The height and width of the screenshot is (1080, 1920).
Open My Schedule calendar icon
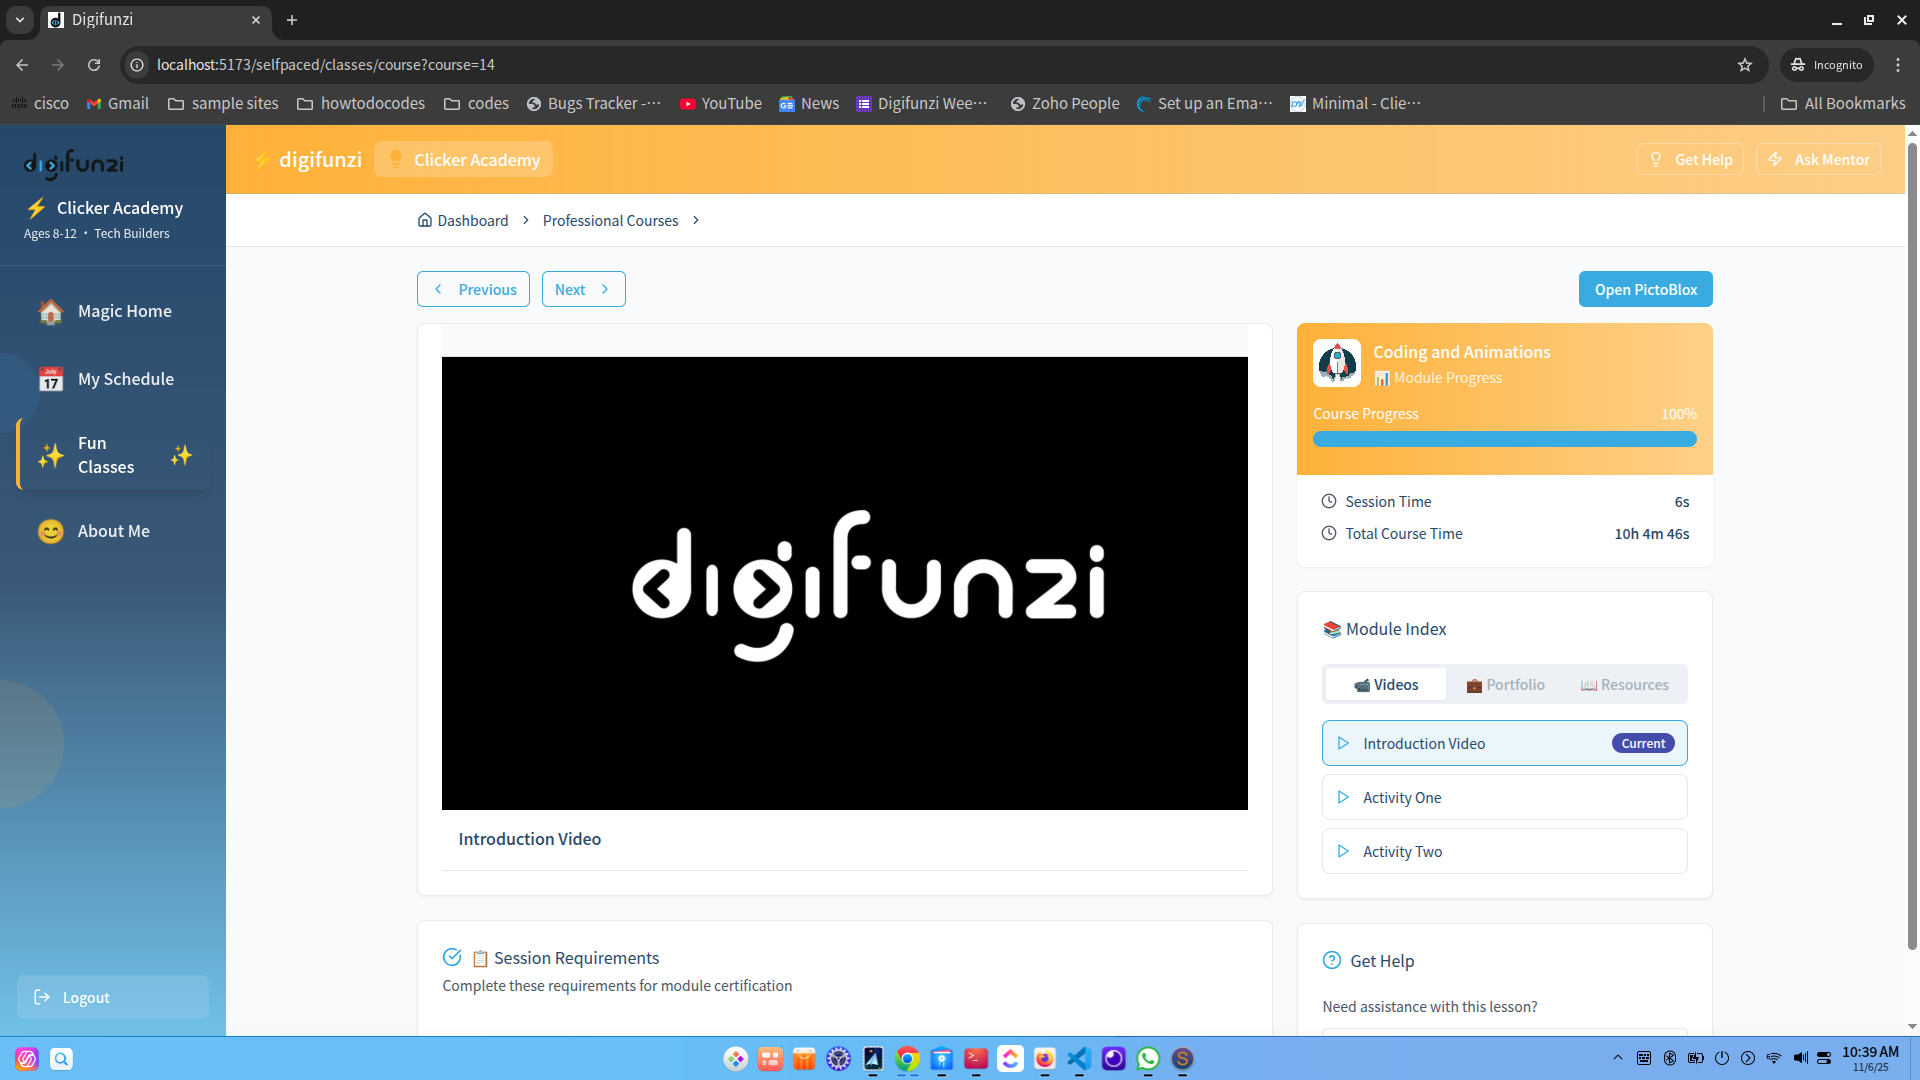pos(51,380)
